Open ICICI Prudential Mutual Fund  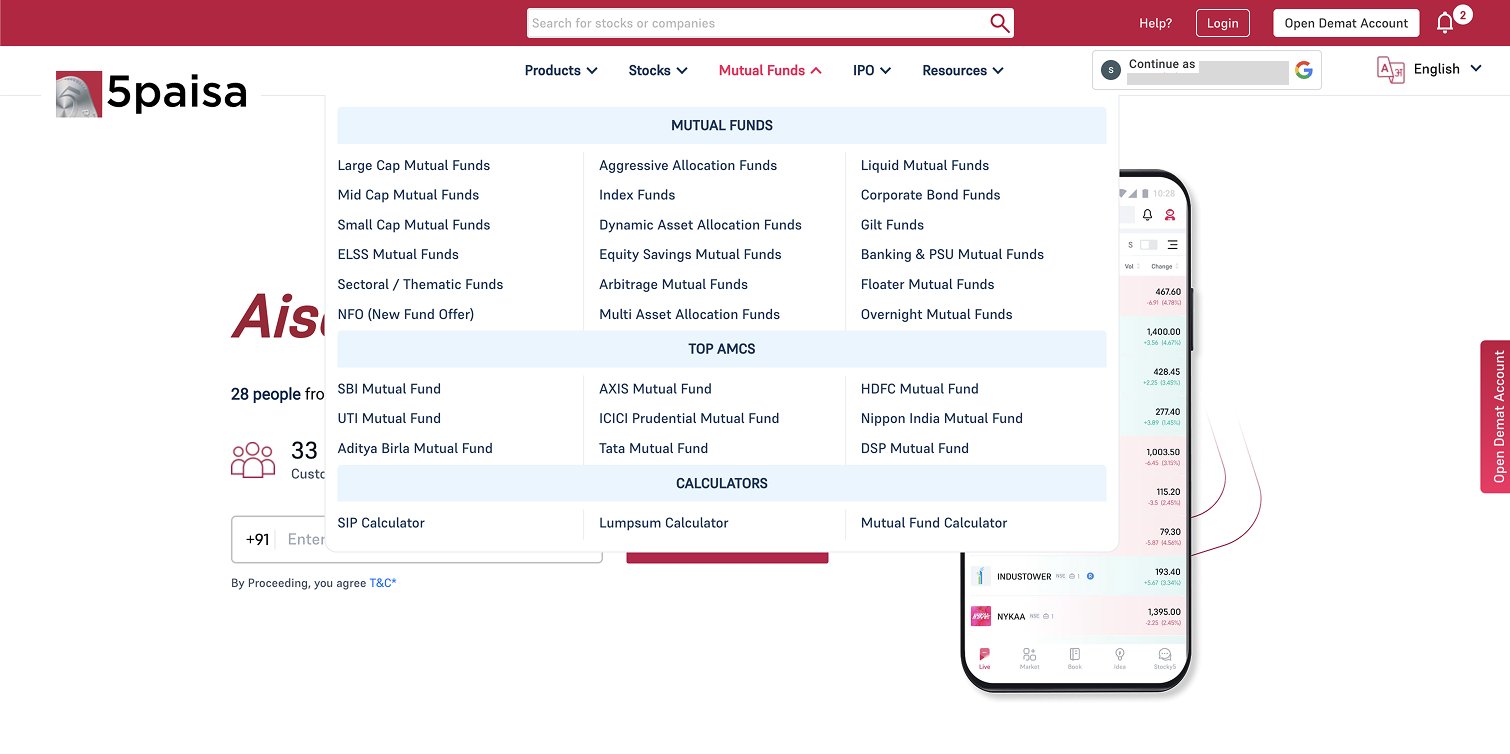pyautogui.click(x=689, y=418)
